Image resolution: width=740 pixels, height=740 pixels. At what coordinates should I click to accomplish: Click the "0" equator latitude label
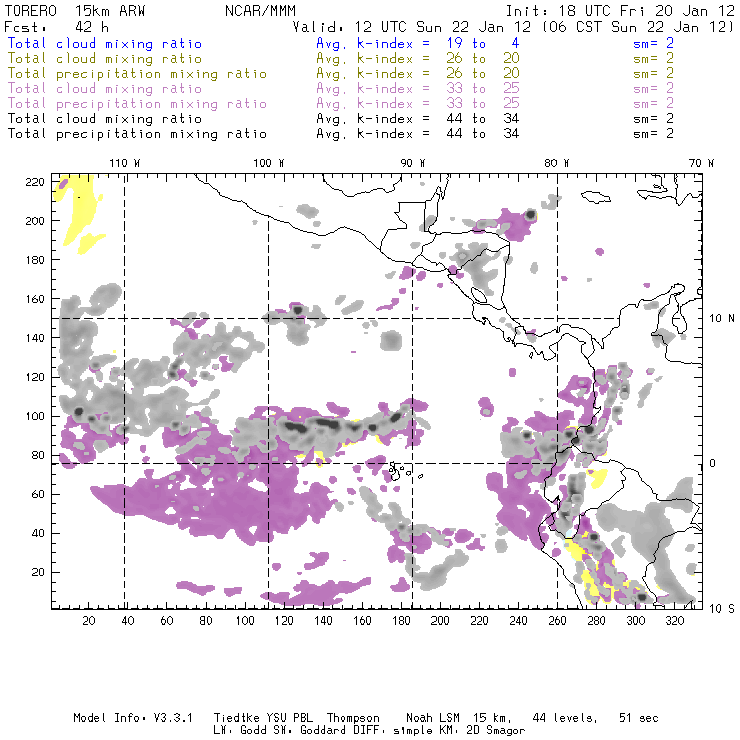(x=712, y=463)
